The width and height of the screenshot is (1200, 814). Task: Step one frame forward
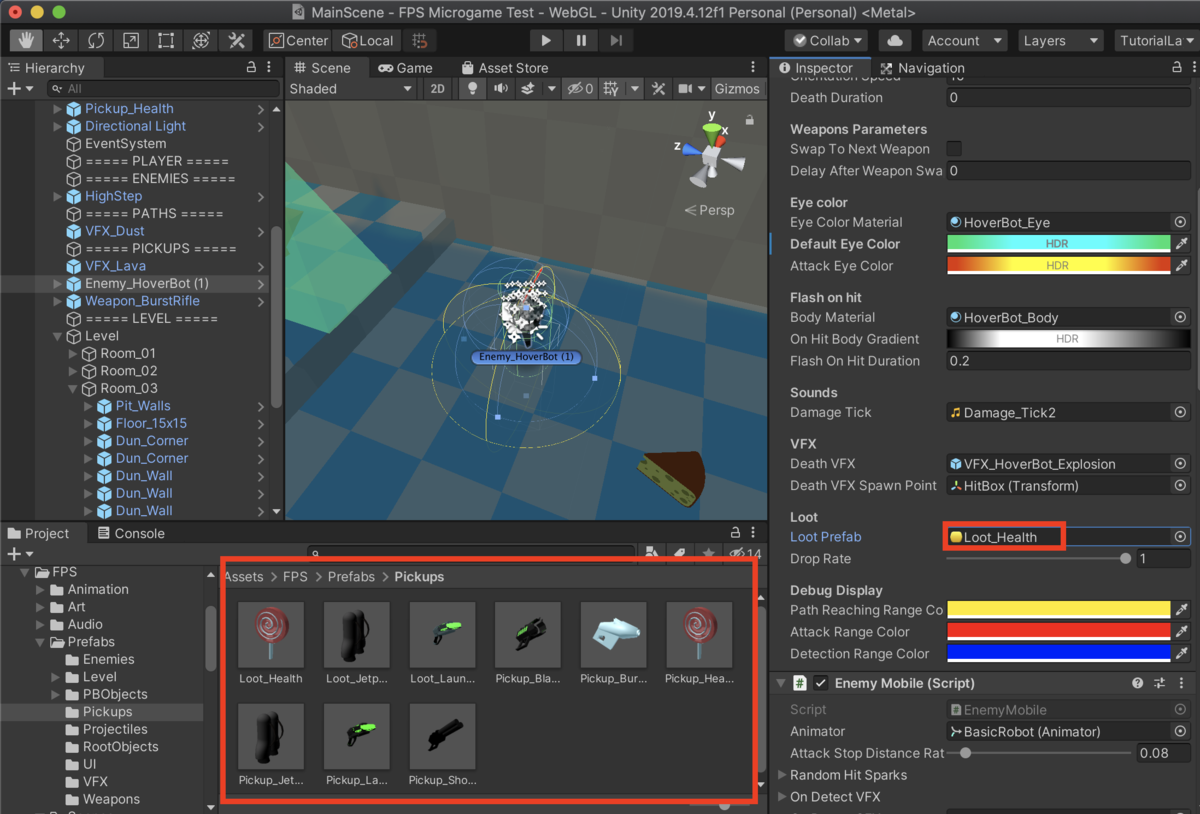(x=616, y=41)
